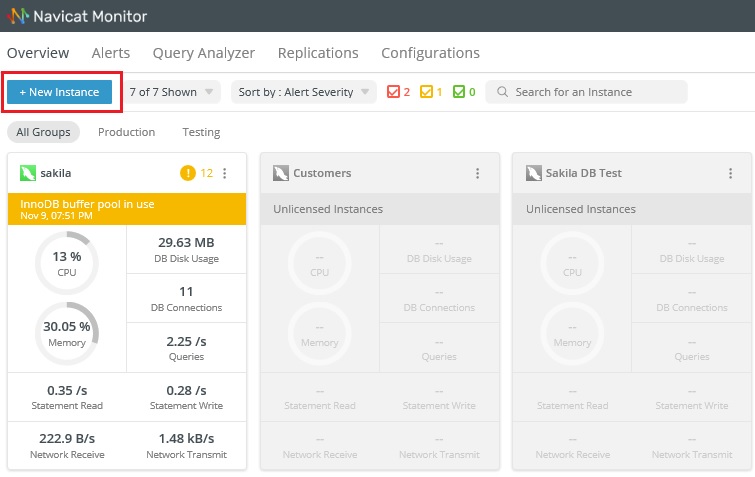Open the sakila instance options menu

coord(225,173)
